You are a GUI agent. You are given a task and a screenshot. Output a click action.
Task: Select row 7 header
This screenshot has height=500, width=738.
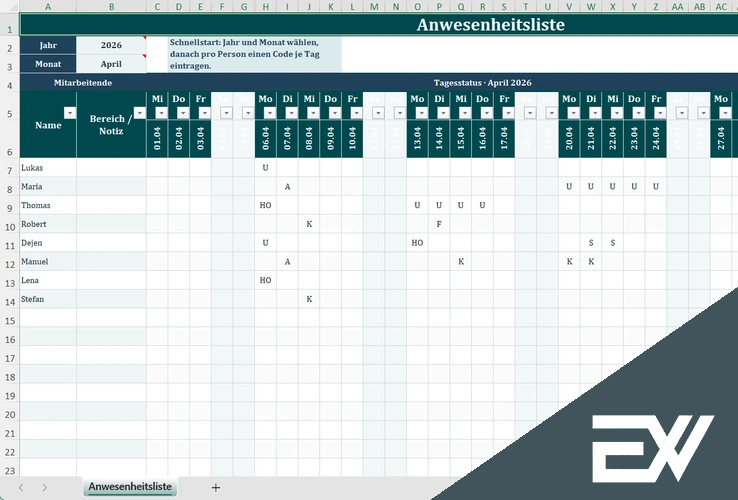pos(9,168)
